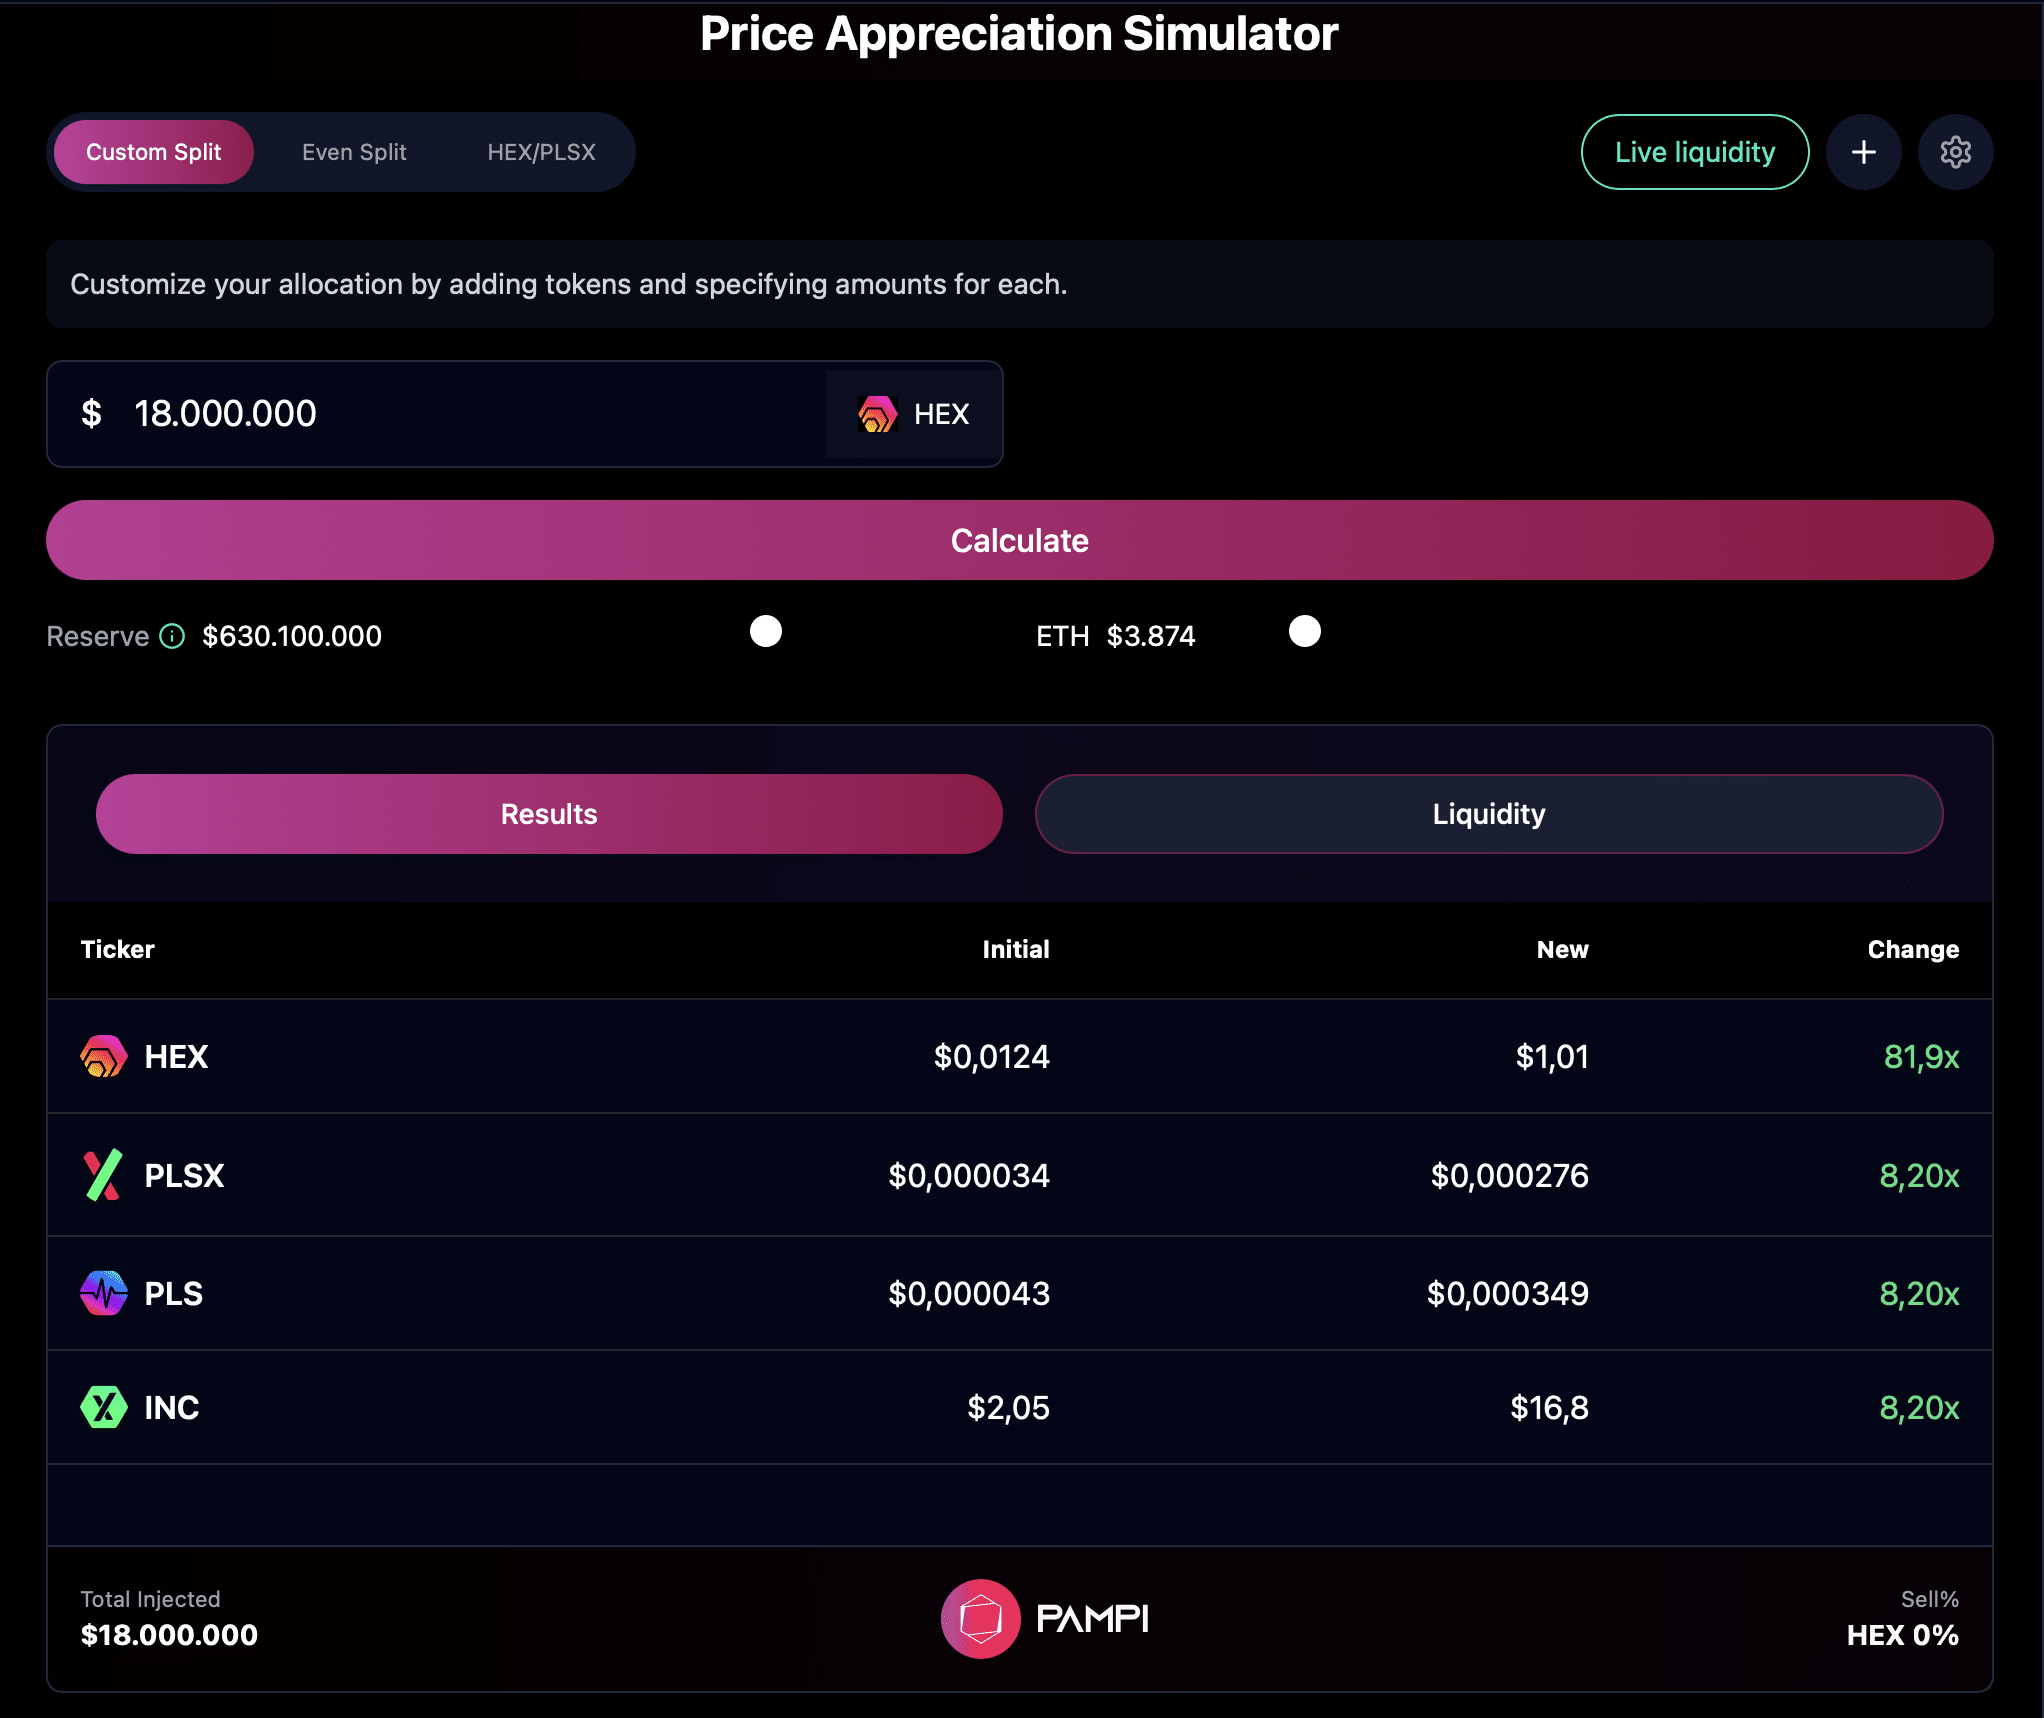Screen dimensions: 2044x1718
Task: Click the Sell% HEX 0% value
Action: pos(1902,1635)
